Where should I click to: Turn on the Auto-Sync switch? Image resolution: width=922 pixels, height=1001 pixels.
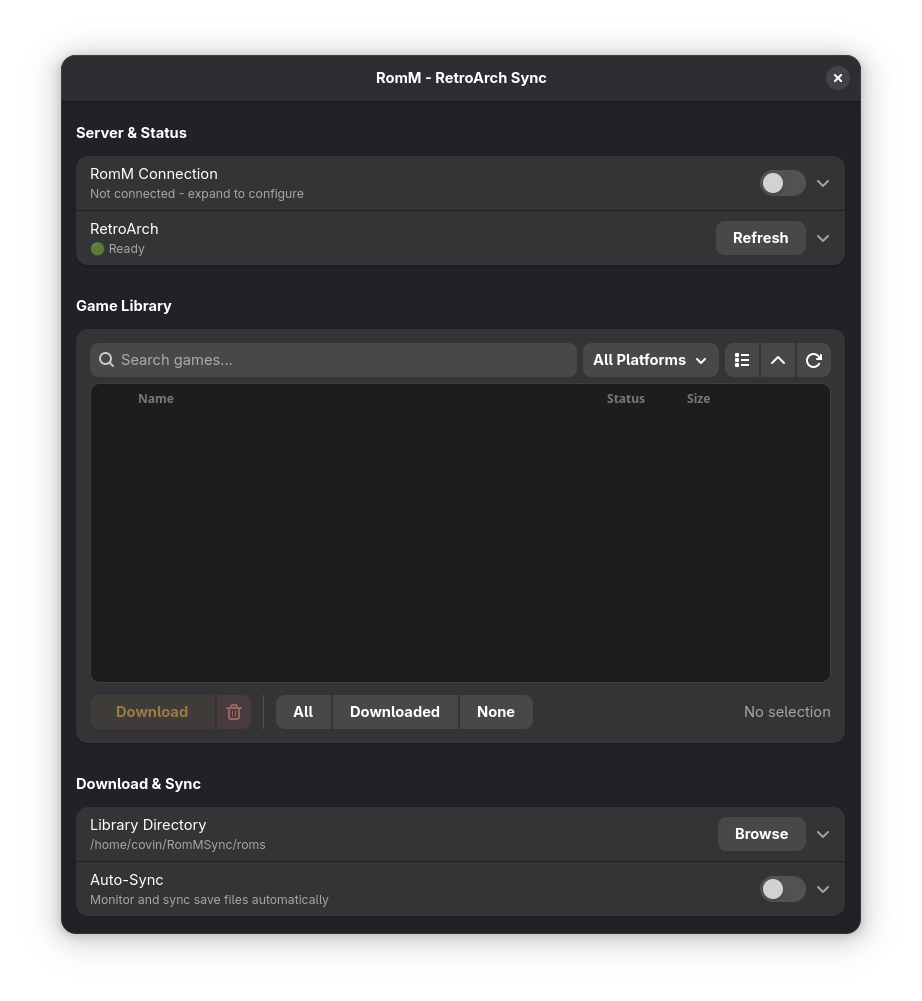pos(783,889)
